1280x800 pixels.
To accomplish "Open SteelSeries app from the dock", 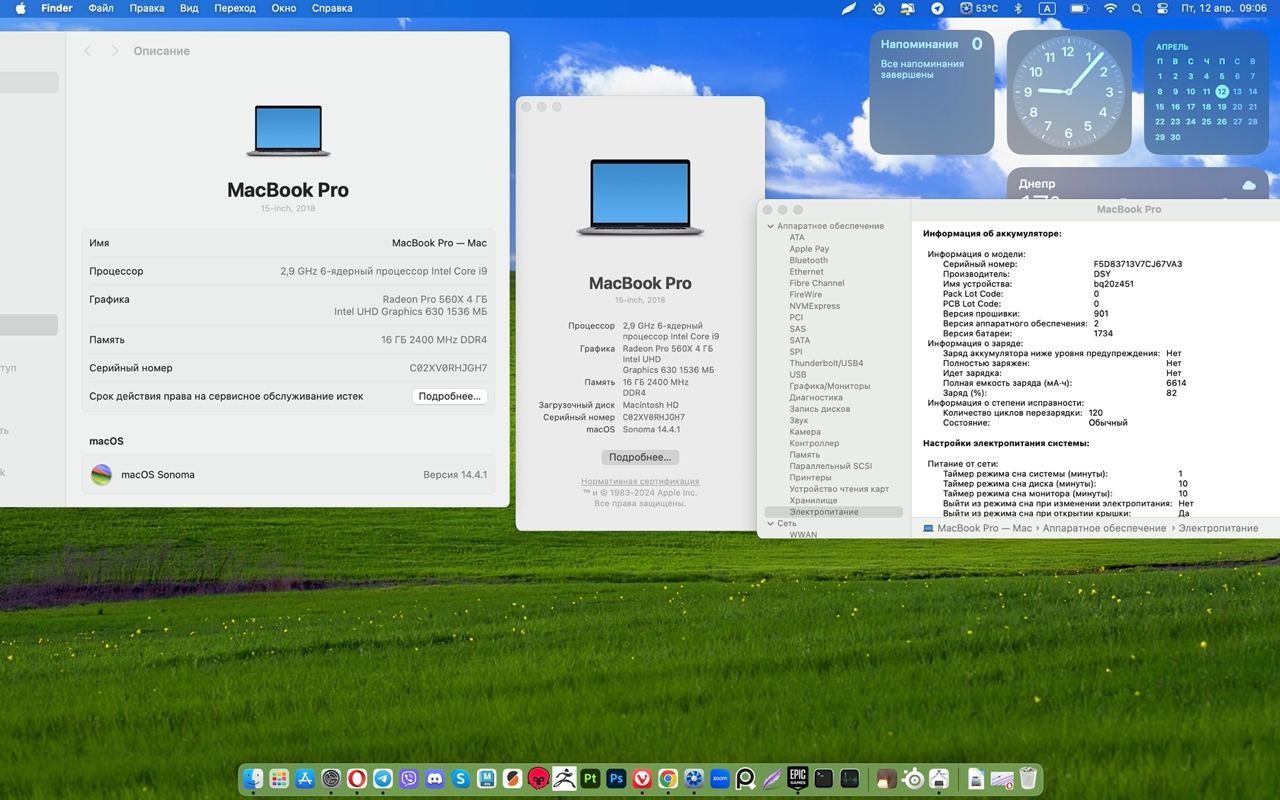I will [x=913, y=778].
